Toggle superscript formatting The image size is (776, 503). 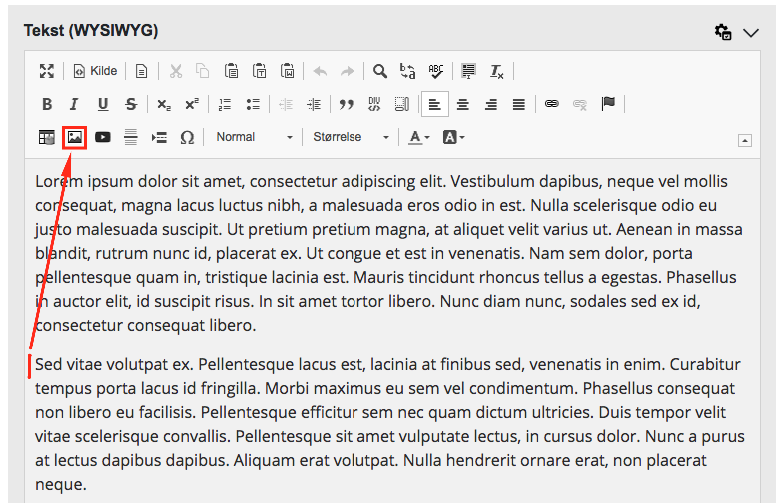coord(192,104)
